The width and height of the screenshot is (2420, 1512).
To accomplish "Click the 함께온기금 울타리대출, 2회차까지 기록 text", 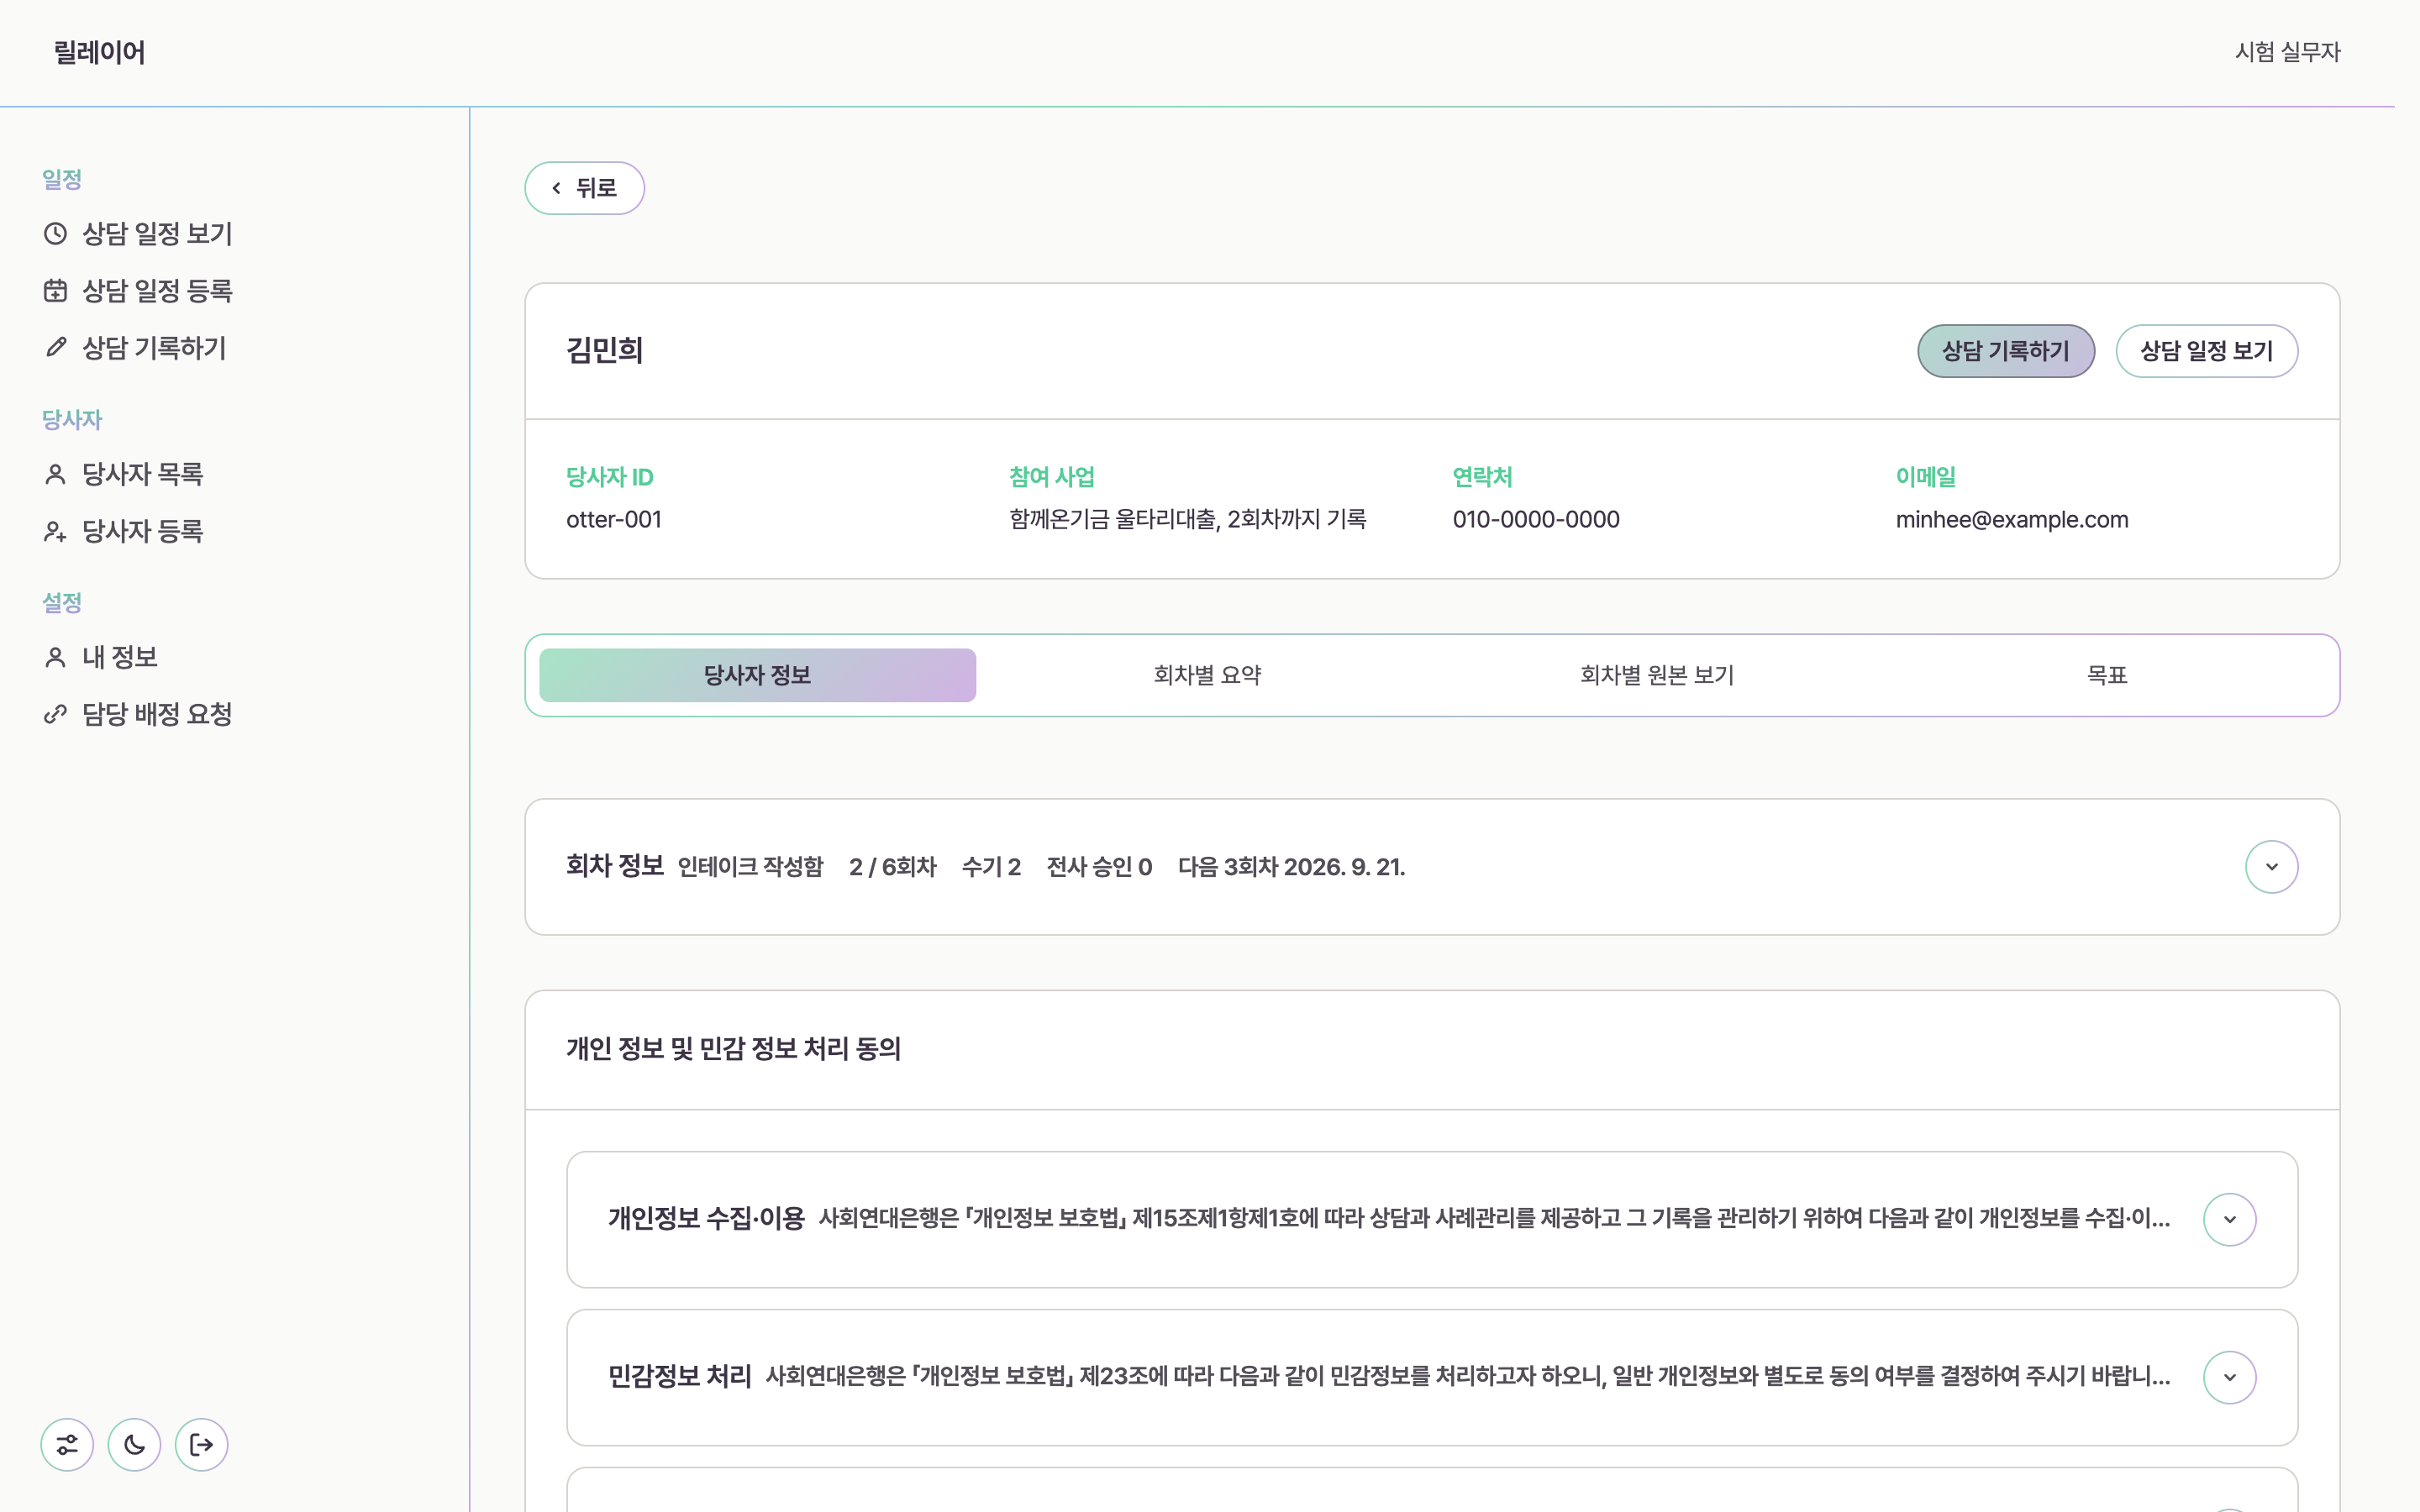I will click(x=1188, y=519).
